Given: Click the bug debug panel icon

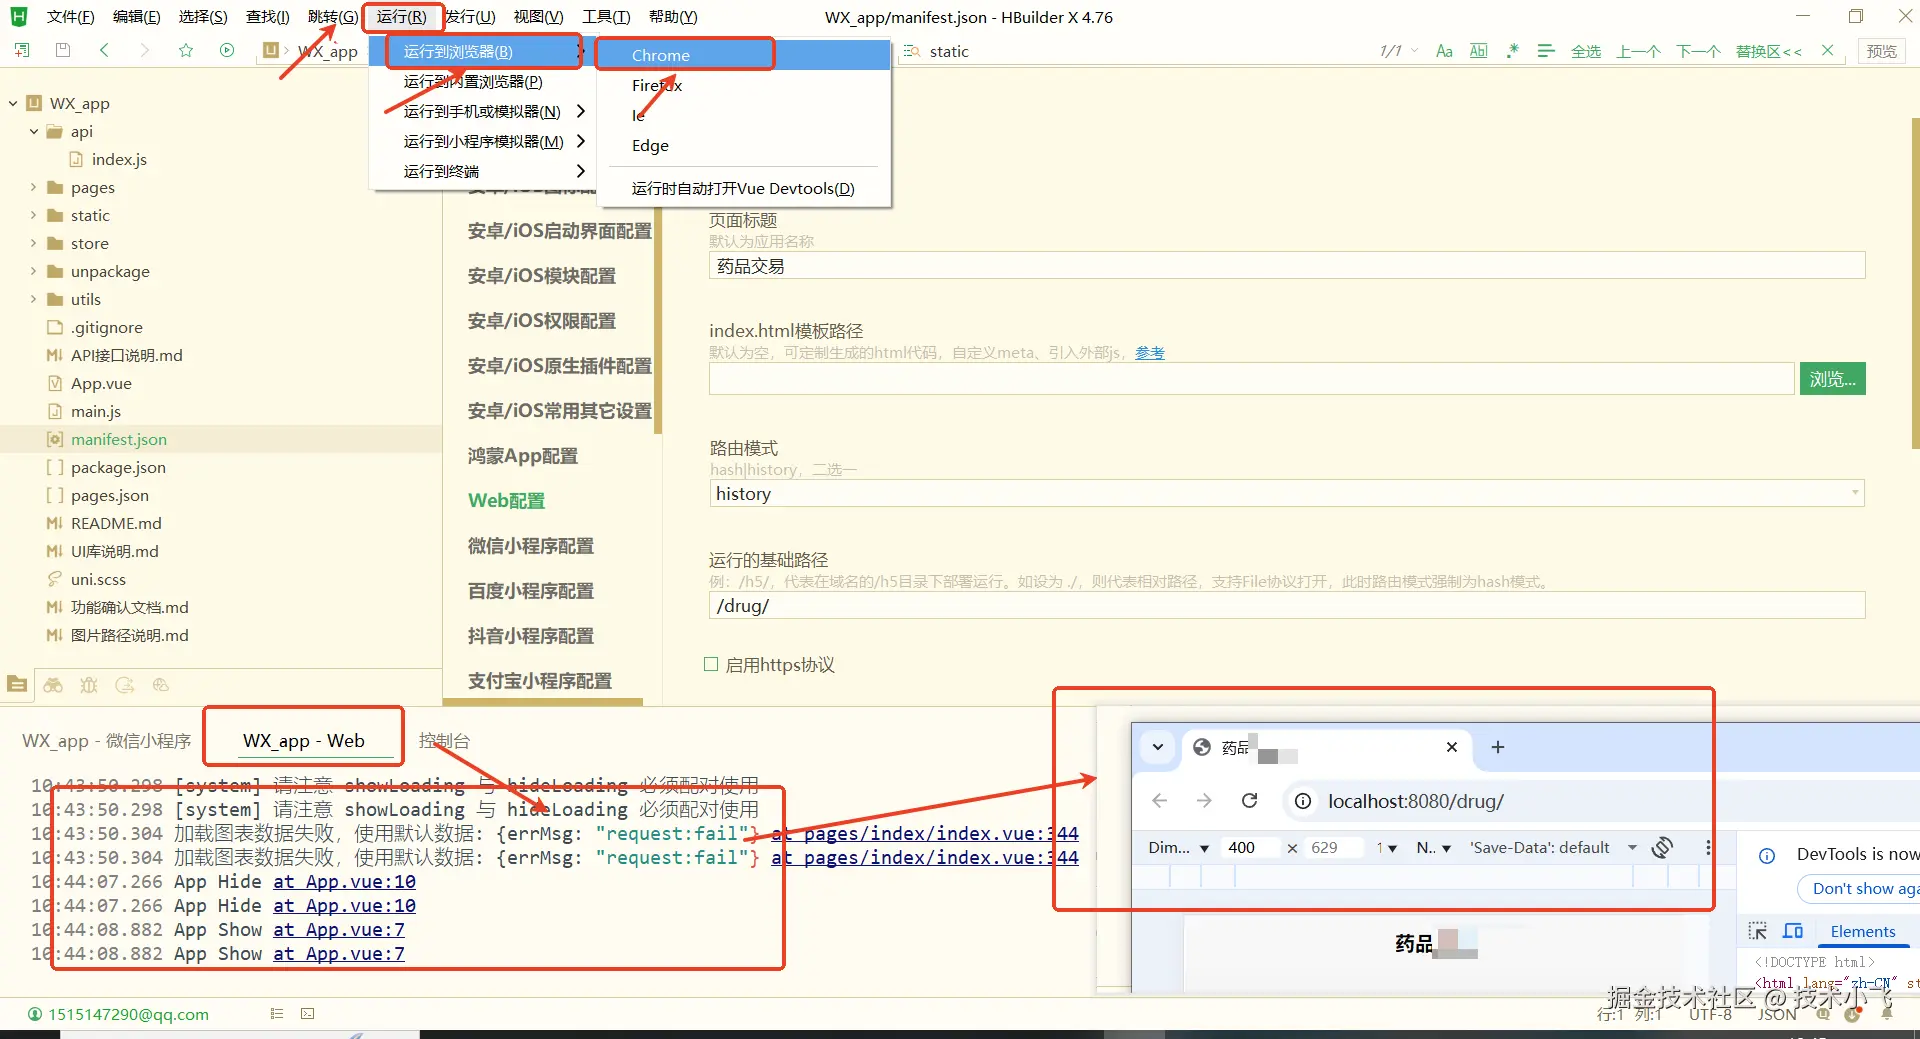Looking at the screenshot, I should click(x=89, y=685).
